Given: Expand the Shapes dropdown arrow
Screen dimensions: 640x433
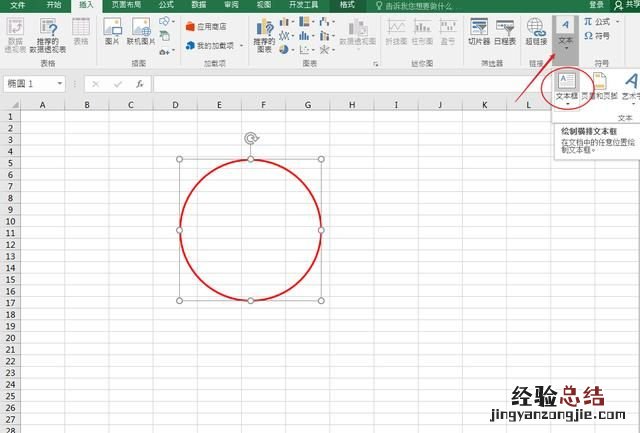Looking at the screenshot, I should tap(174, 21).
